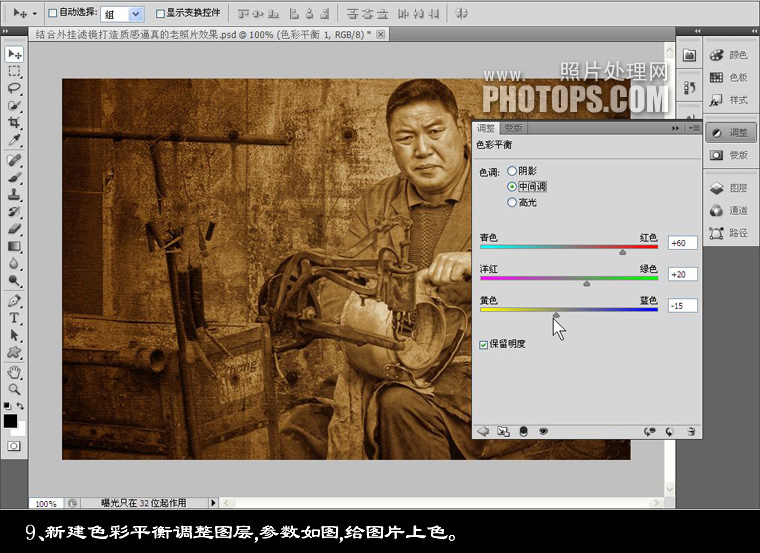Click the -15 yellow-blue value field
This screenshot has height=553, width=760.
tap(682, 306)
